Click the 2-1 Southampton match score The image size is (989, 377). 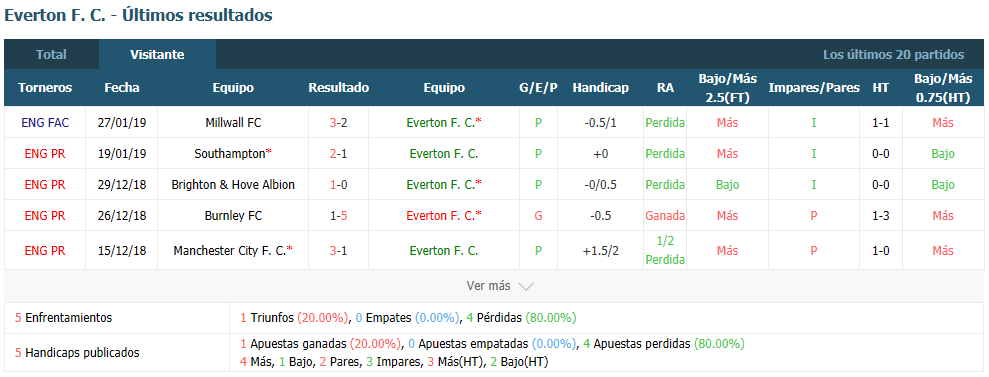[x=339, y=153]
